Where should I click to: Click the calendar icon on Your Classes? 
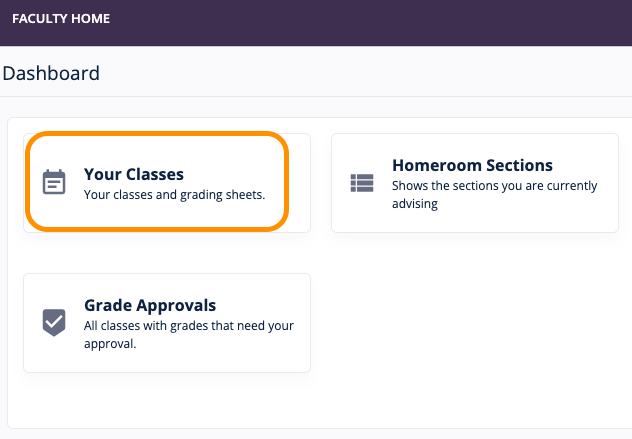click(54, 182)
